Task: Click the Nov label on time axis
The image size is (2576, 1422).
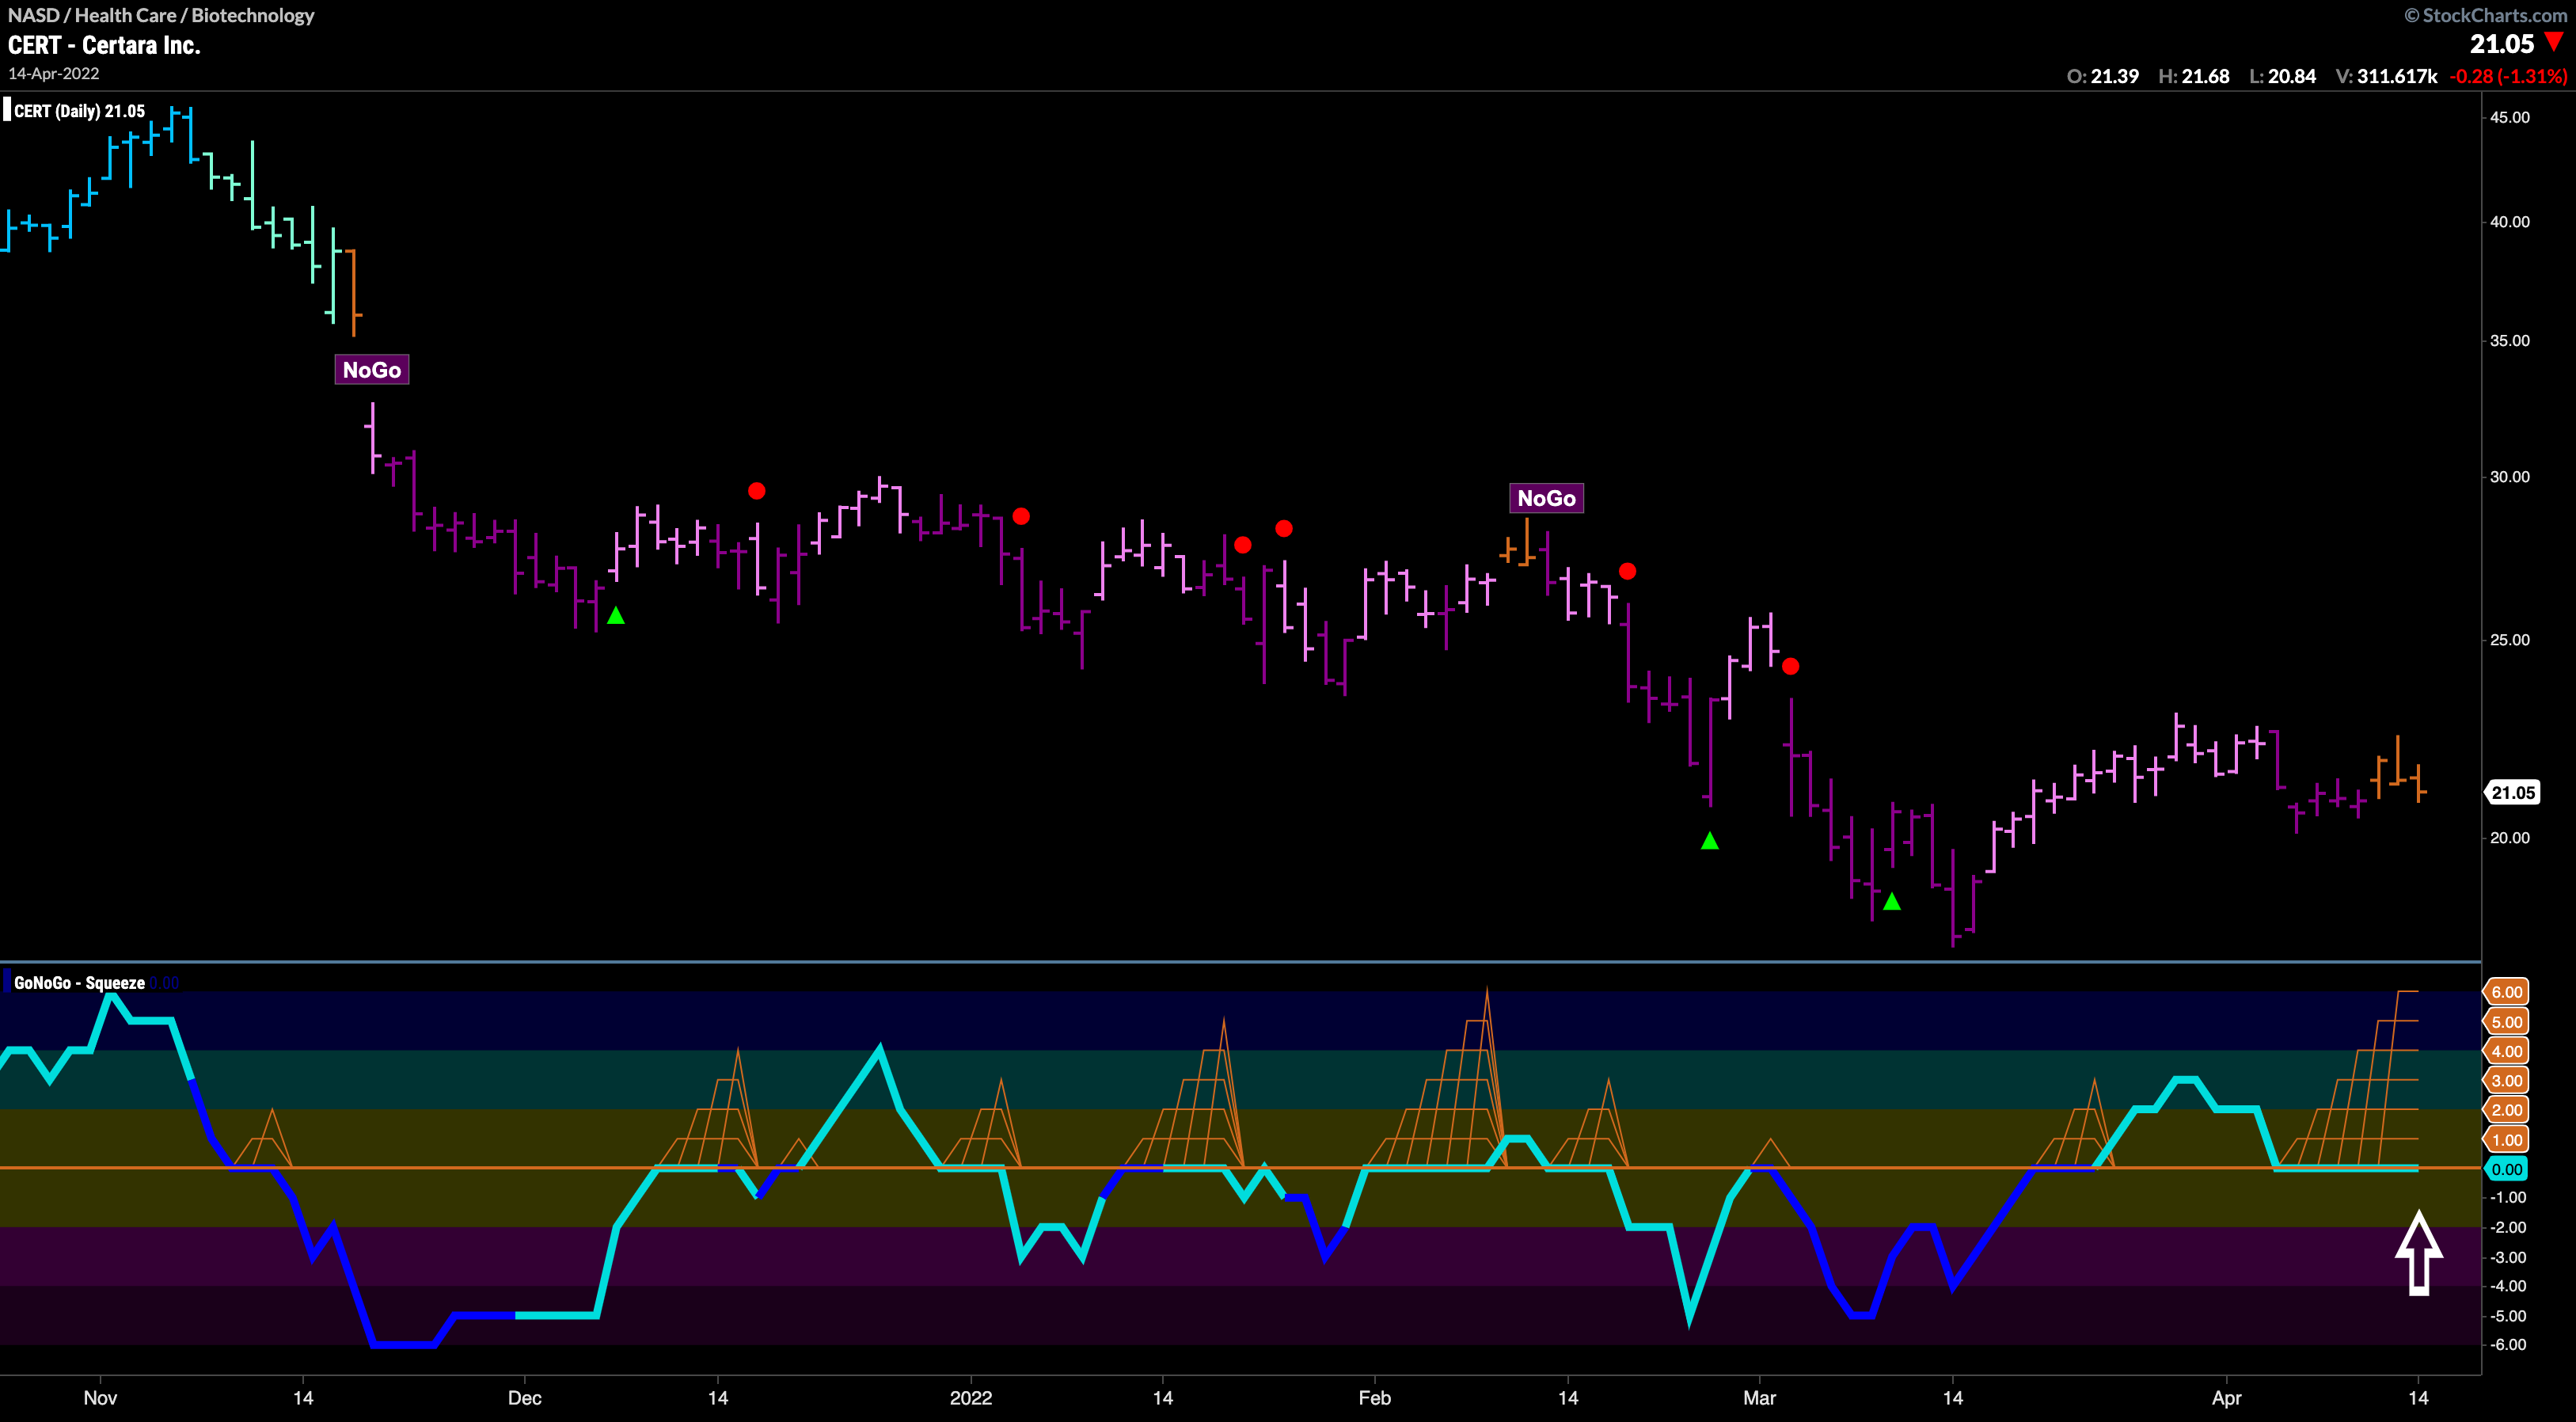Action: tap(100, 1398)
